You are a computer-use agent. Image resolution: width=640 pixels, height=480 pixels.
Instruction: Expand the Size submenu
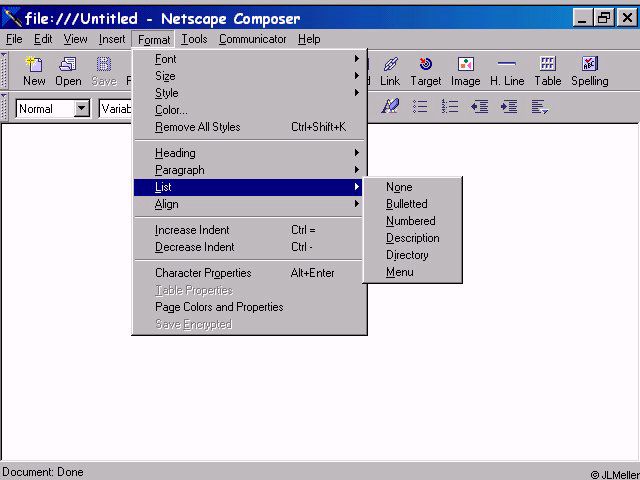pyautogui.click(x=250, y=76)
